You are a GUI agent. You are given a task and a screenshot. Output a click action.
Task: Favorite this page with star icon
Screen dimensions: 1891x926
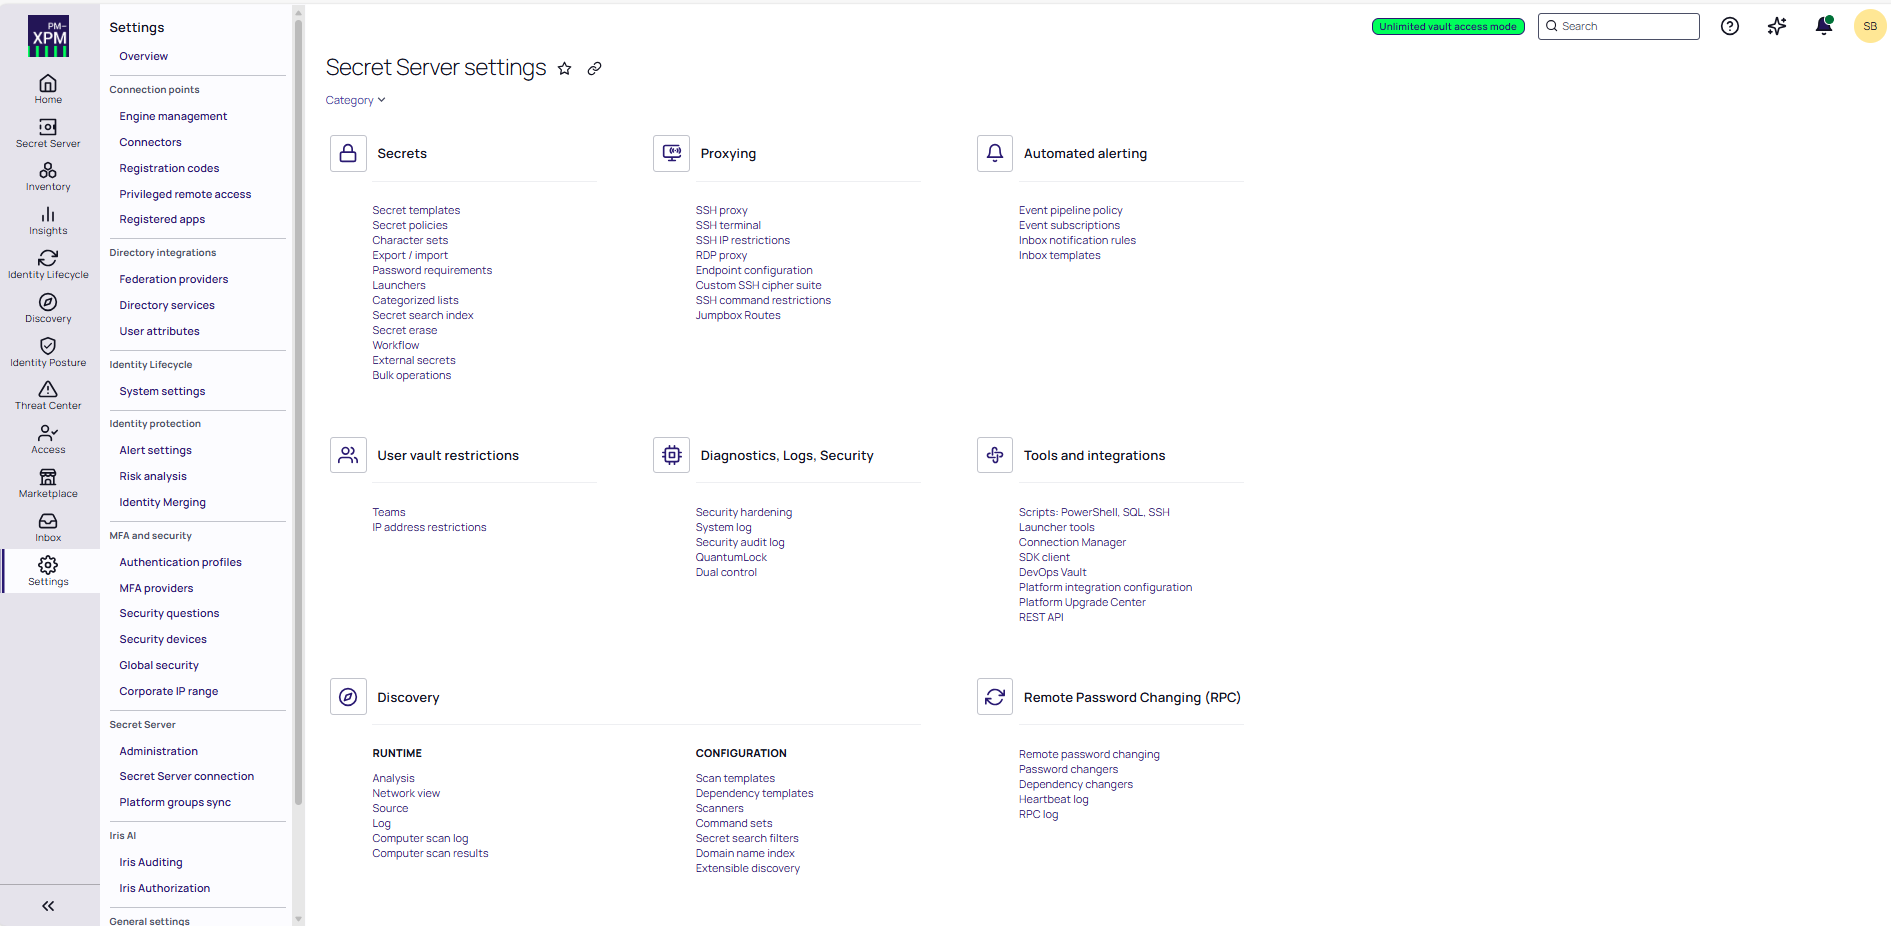565,69
